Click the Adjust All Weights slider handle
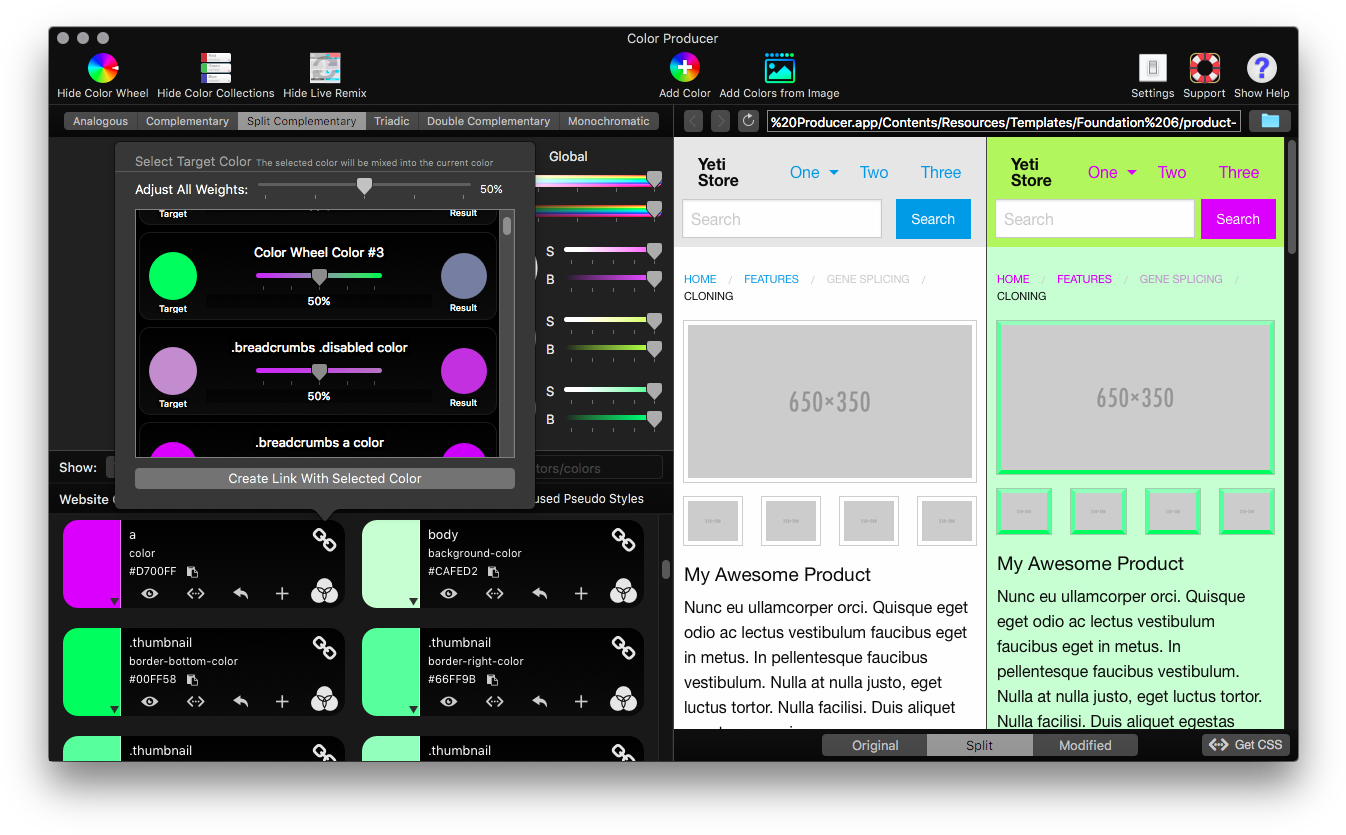 (x=365, y=186)
